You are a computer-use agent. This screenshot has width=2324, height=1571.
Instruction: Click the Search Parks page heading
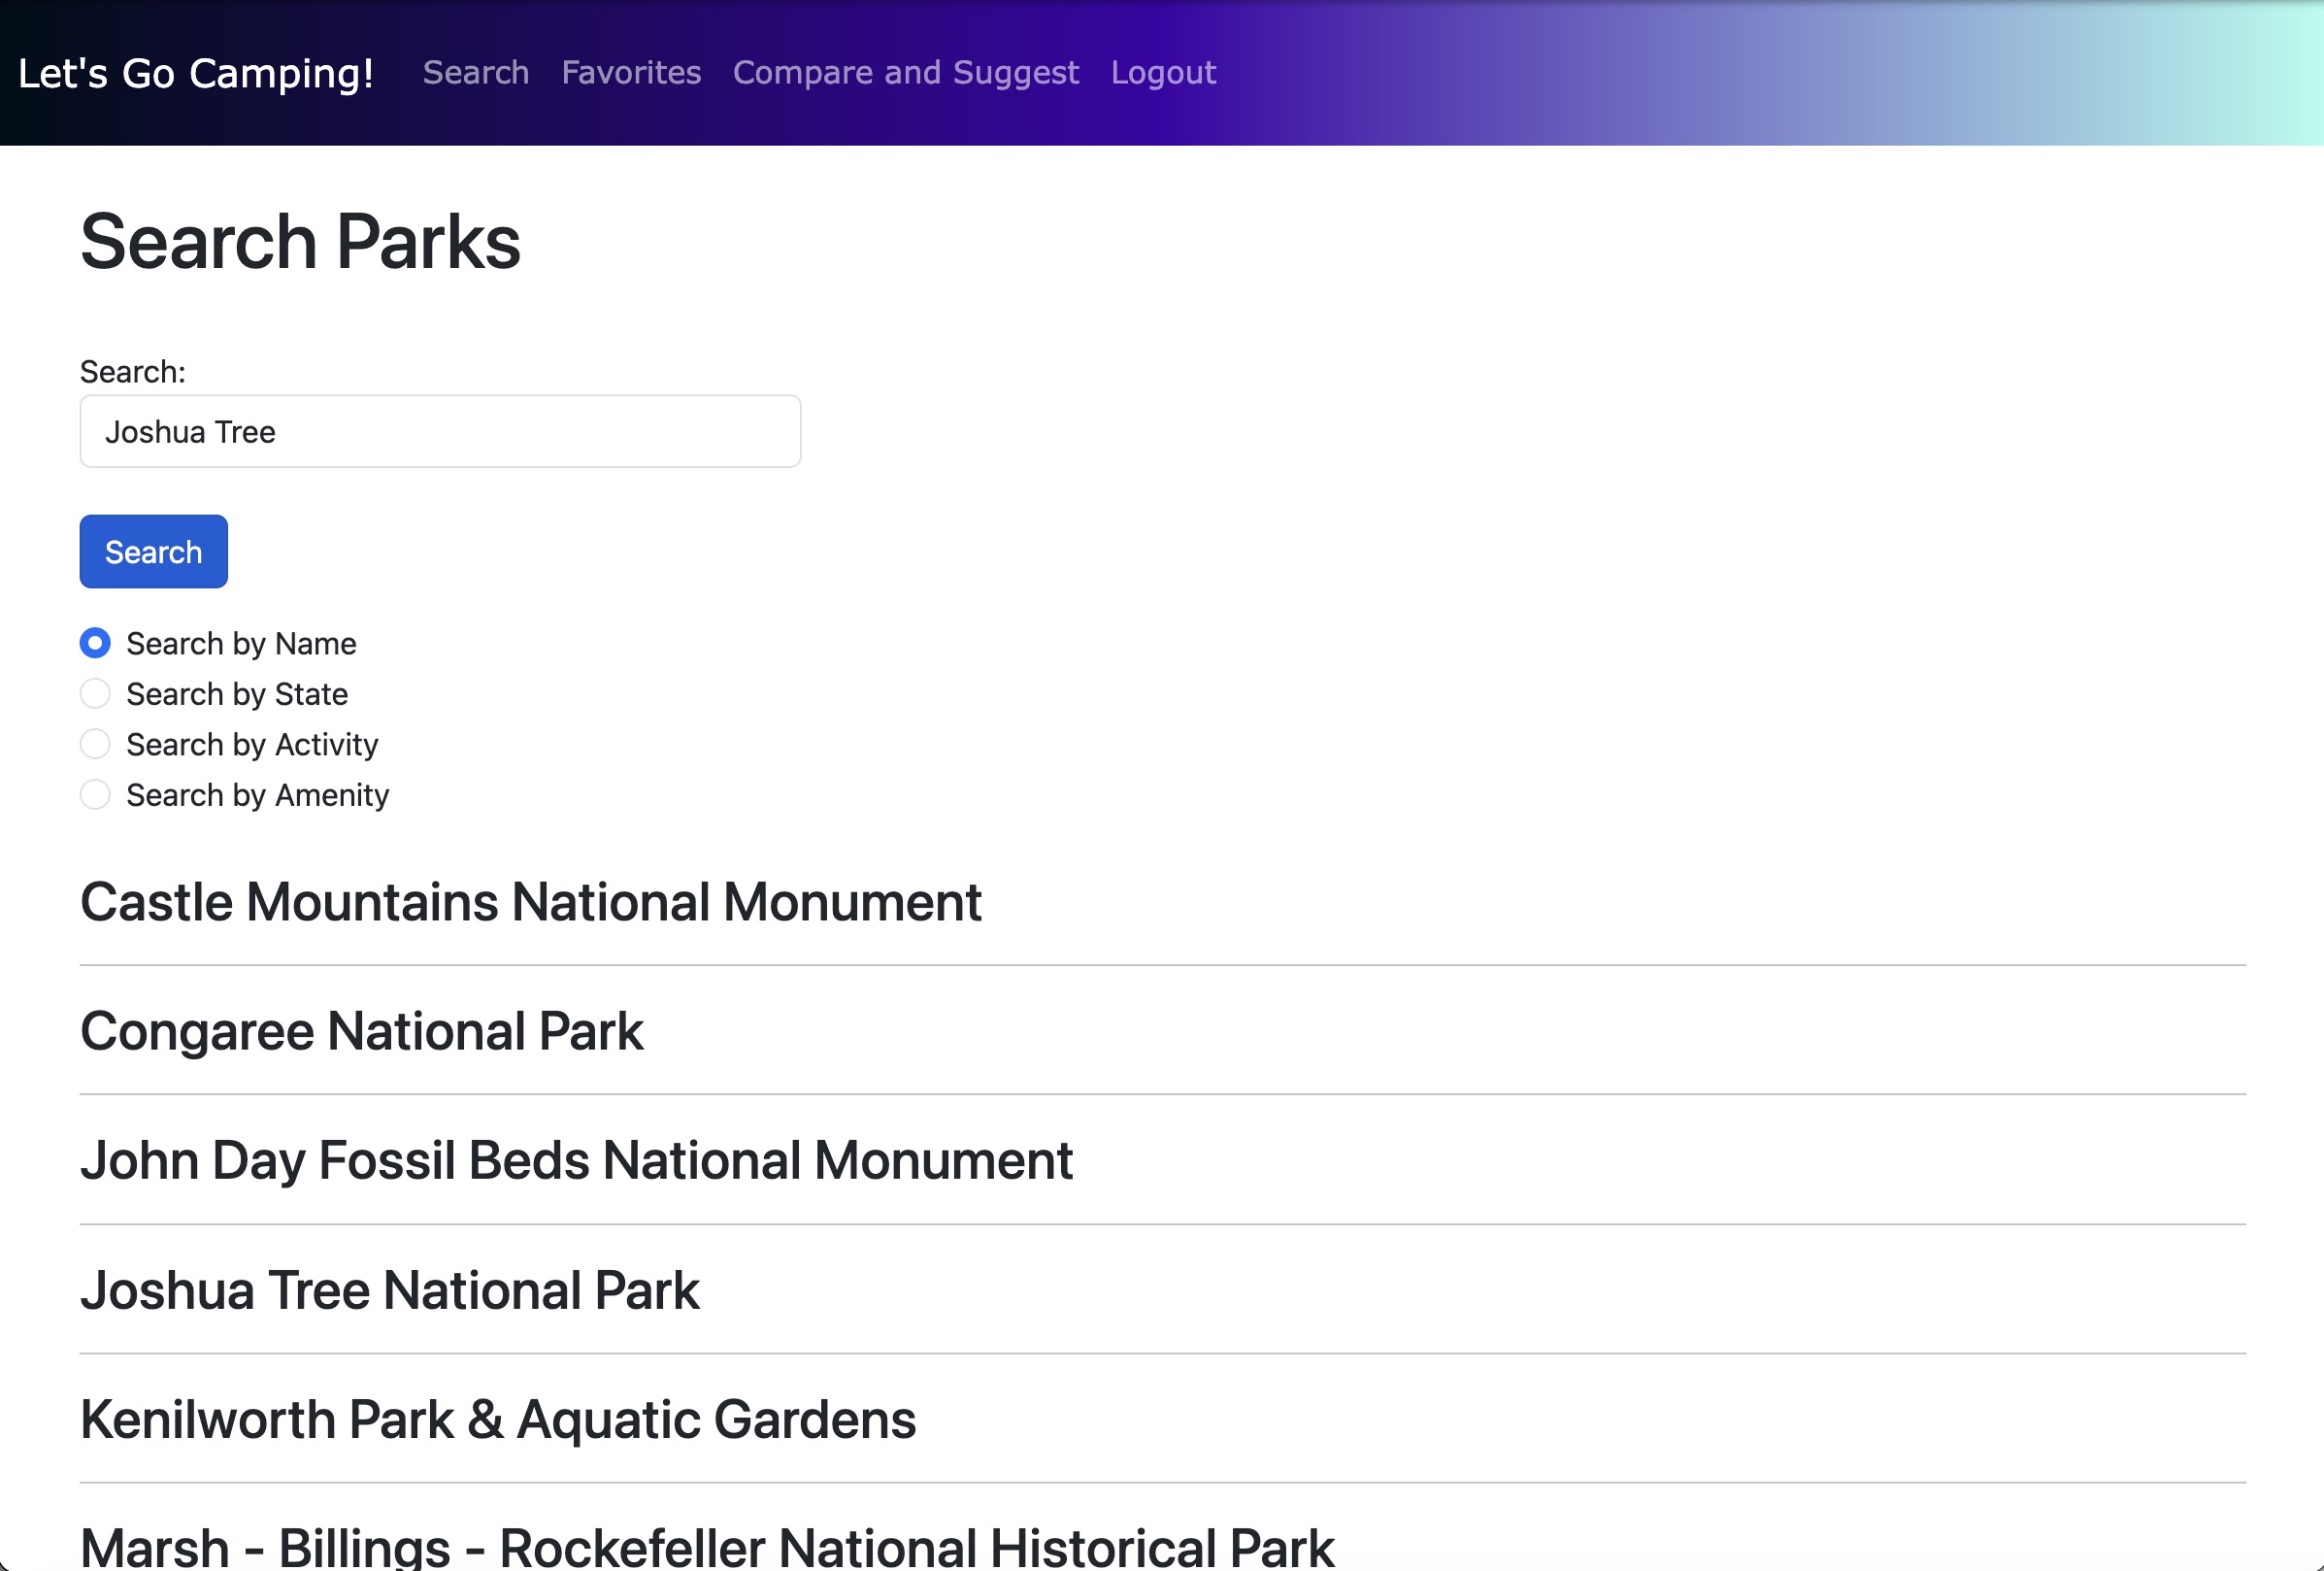tap(300, 242)
